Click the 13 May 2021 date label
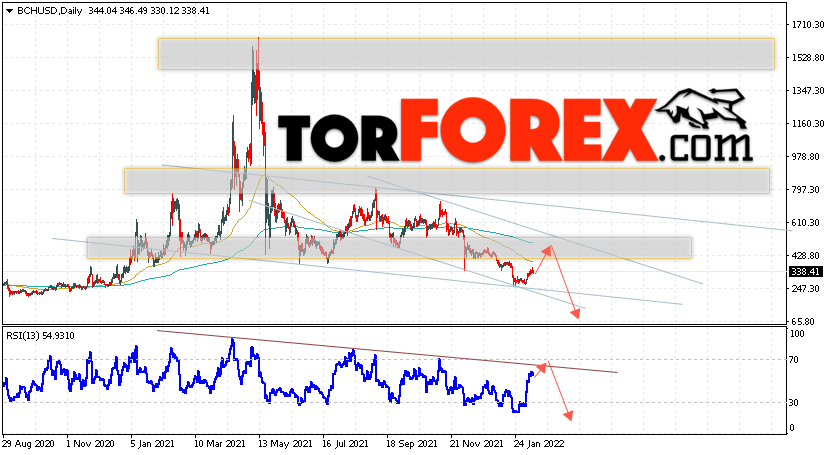Viewport: 827px width, 455px height. point(283,443)
